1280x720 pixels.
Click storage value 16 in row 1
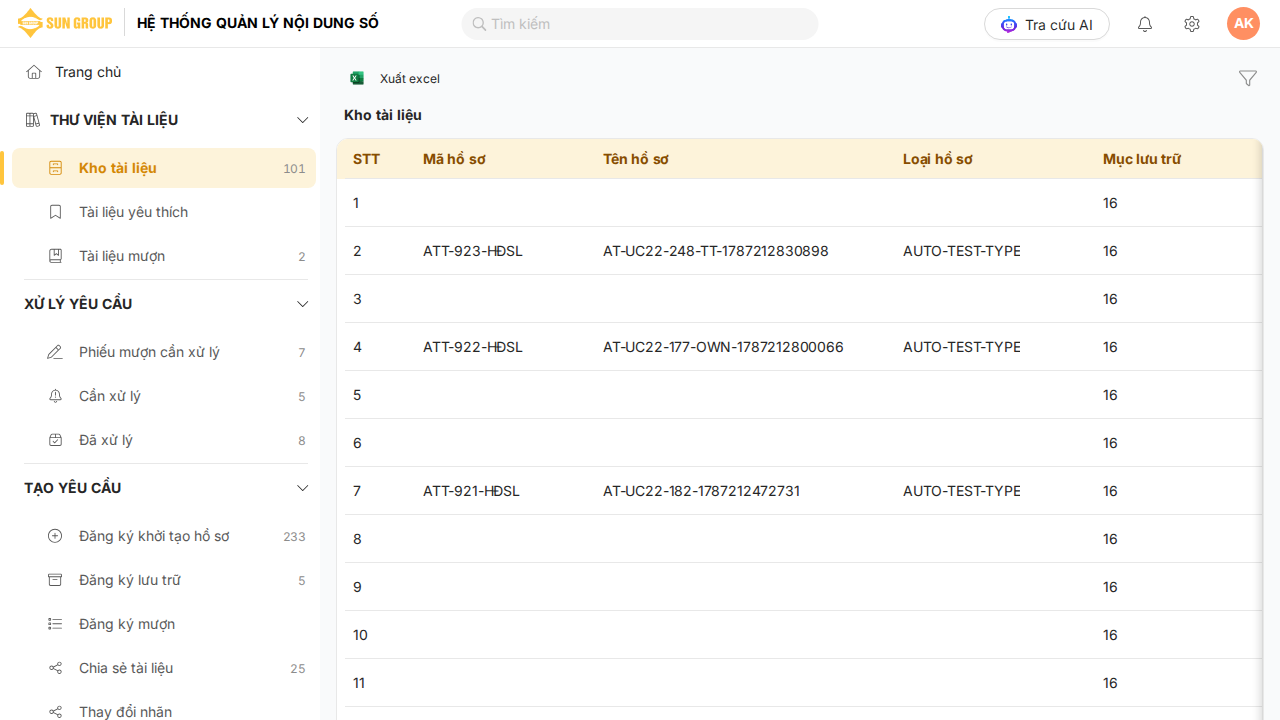1110,203
